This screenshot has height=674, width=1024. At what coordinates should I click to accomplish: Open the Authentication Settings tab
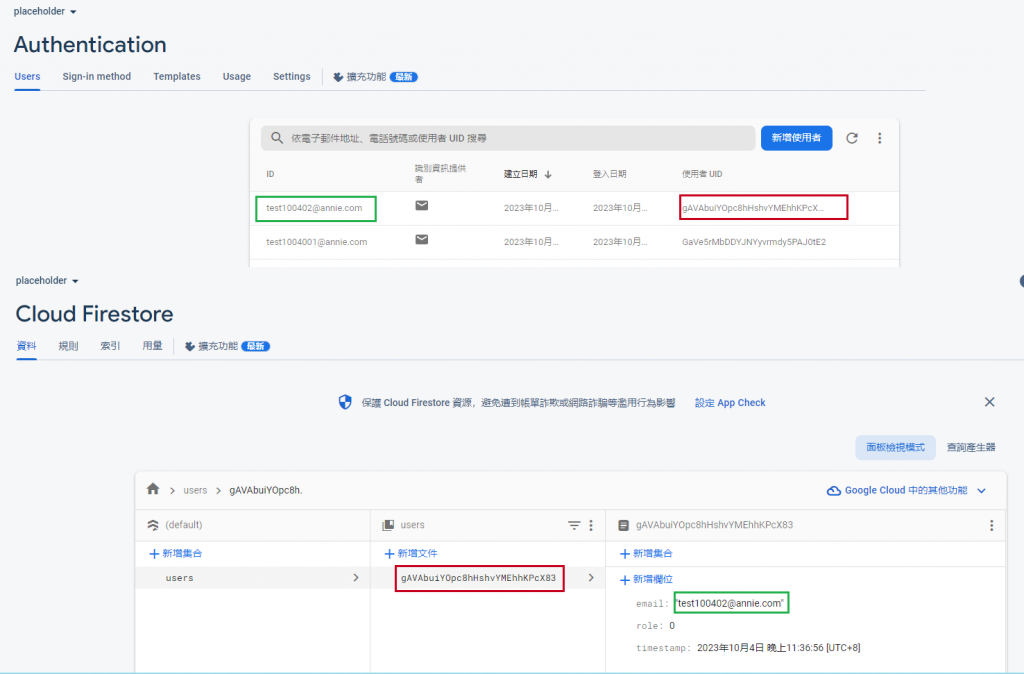click(x=292, y=76)
